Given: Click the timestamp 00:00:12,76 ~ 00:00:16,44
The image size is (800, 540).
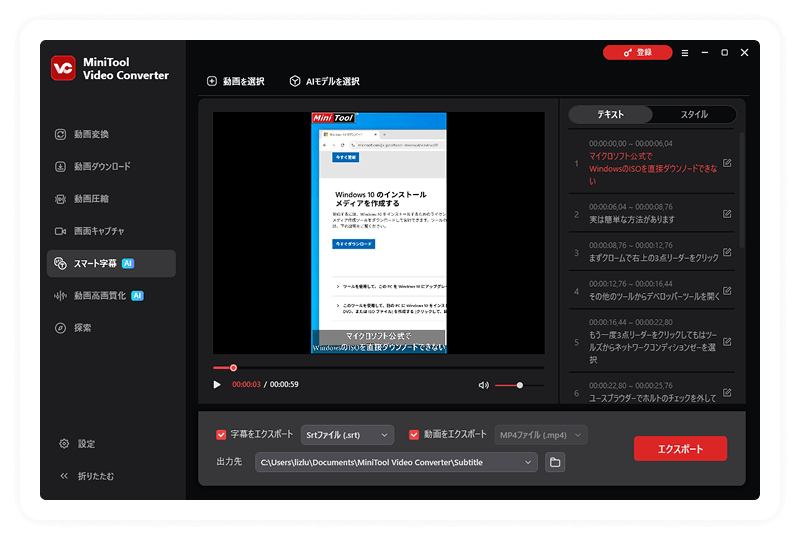Looking at the screenshot, I should [x=631, y=284].
